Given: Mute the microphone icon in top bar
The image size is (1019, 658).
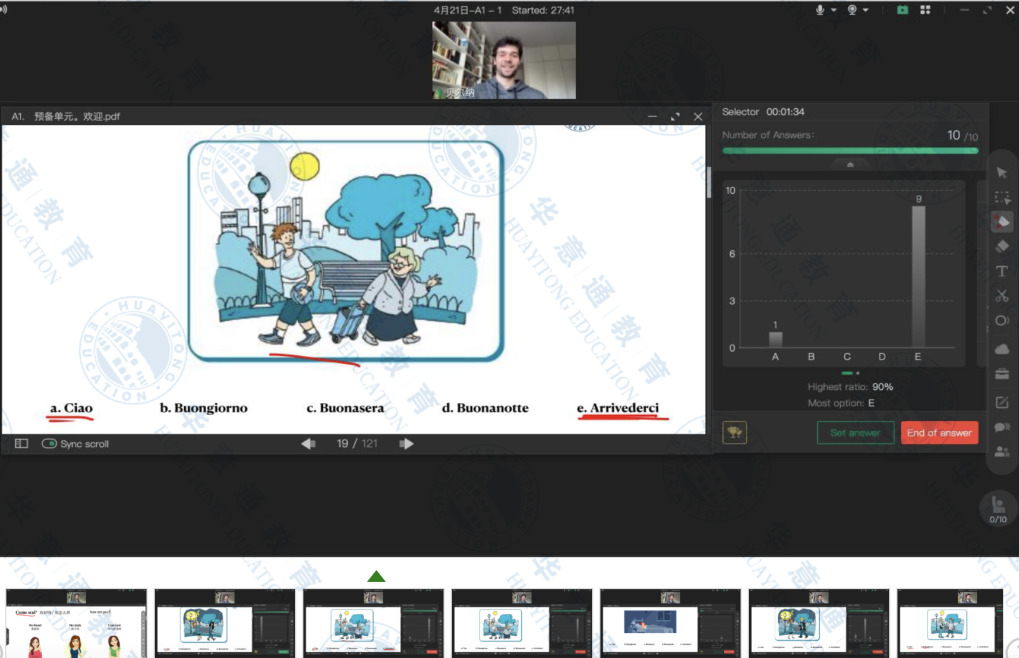Looking at the screenshot, I should [820, 10].
